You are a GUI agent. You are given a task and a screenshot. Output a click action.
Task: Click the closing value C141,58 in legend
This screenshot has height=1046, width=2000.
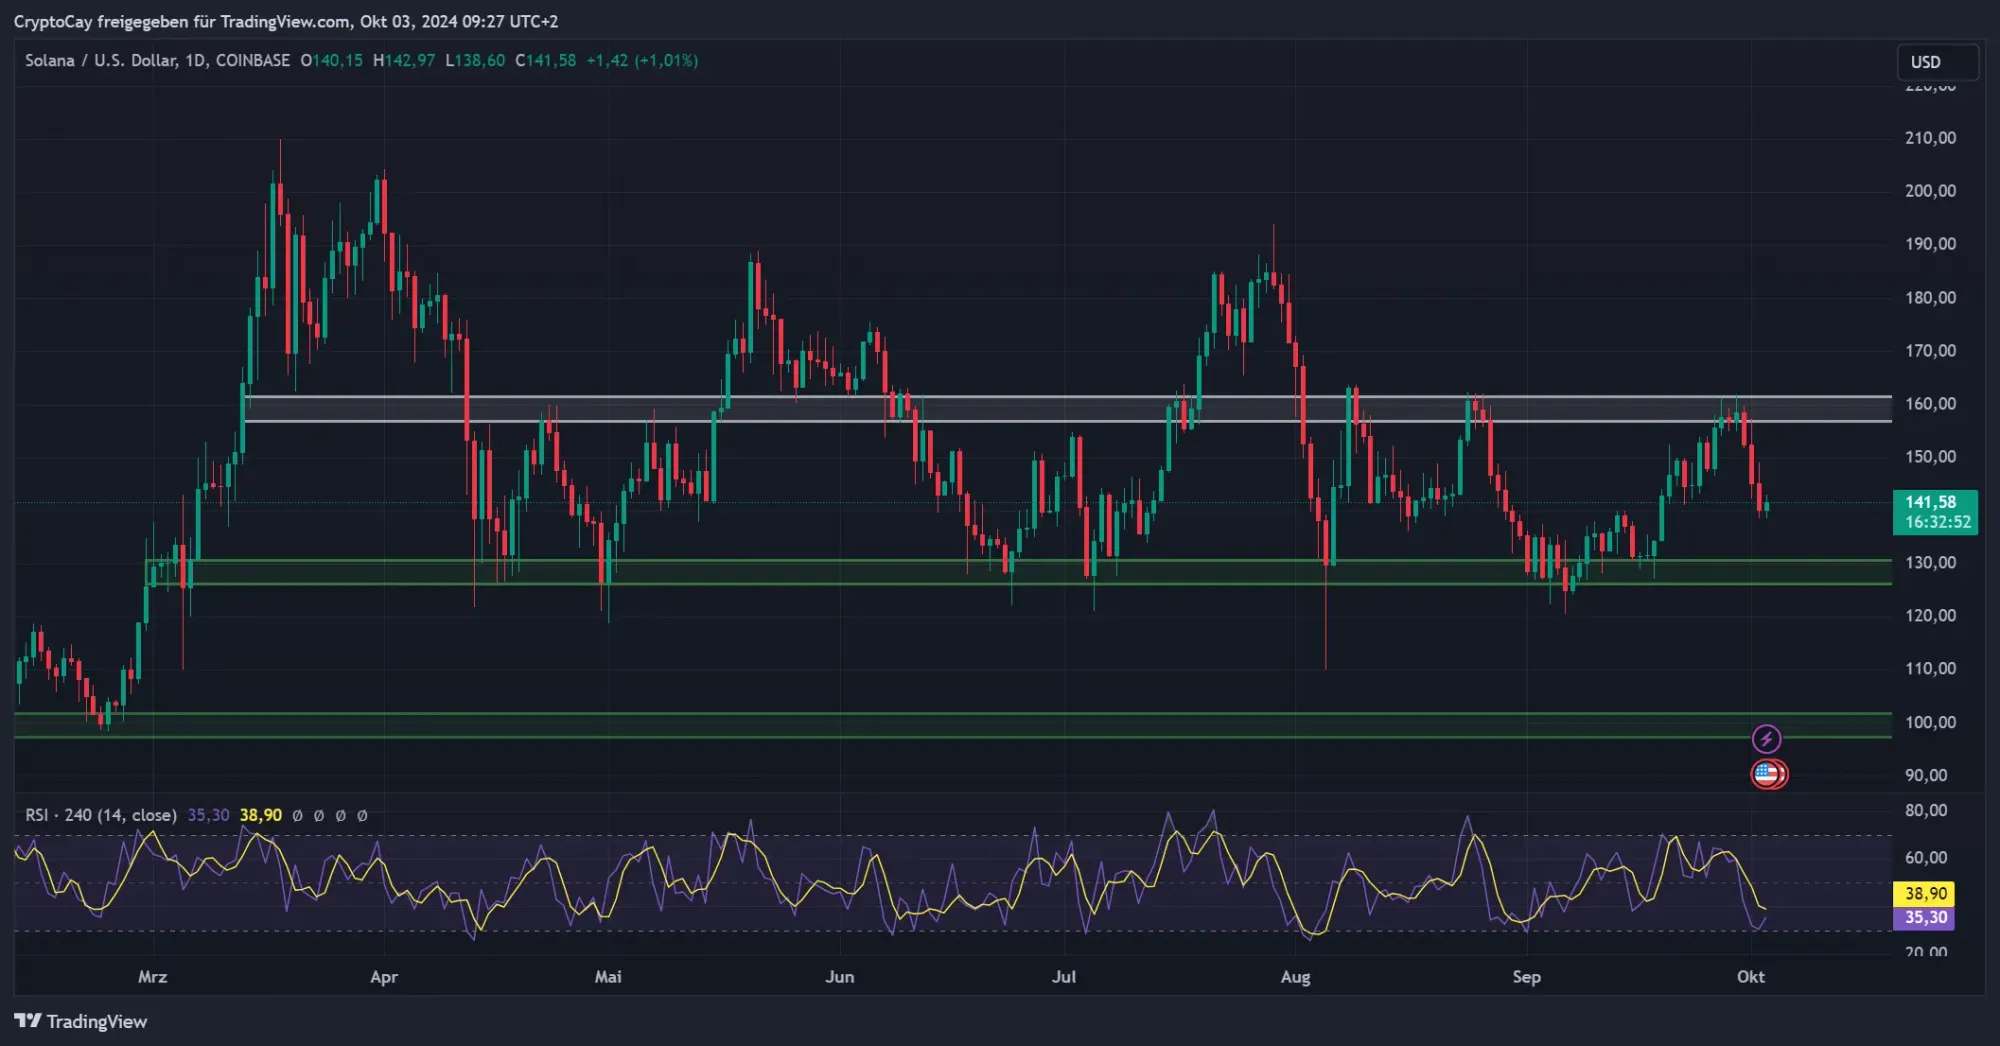[545, 60]
